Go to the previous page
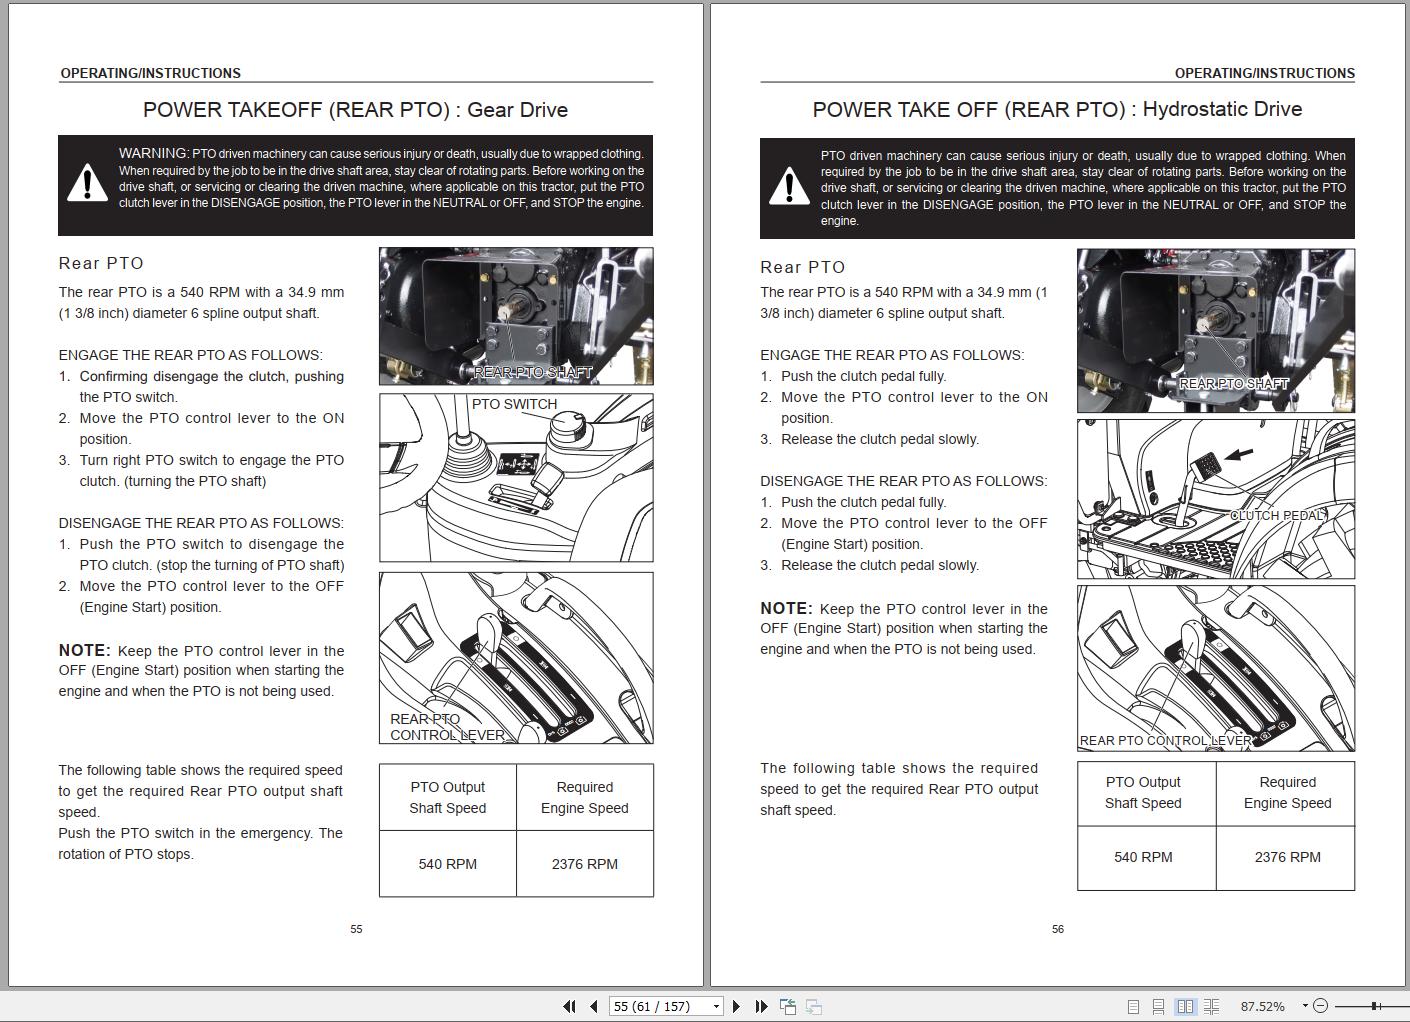1410x1022 pixels. tap(594, 1006)
